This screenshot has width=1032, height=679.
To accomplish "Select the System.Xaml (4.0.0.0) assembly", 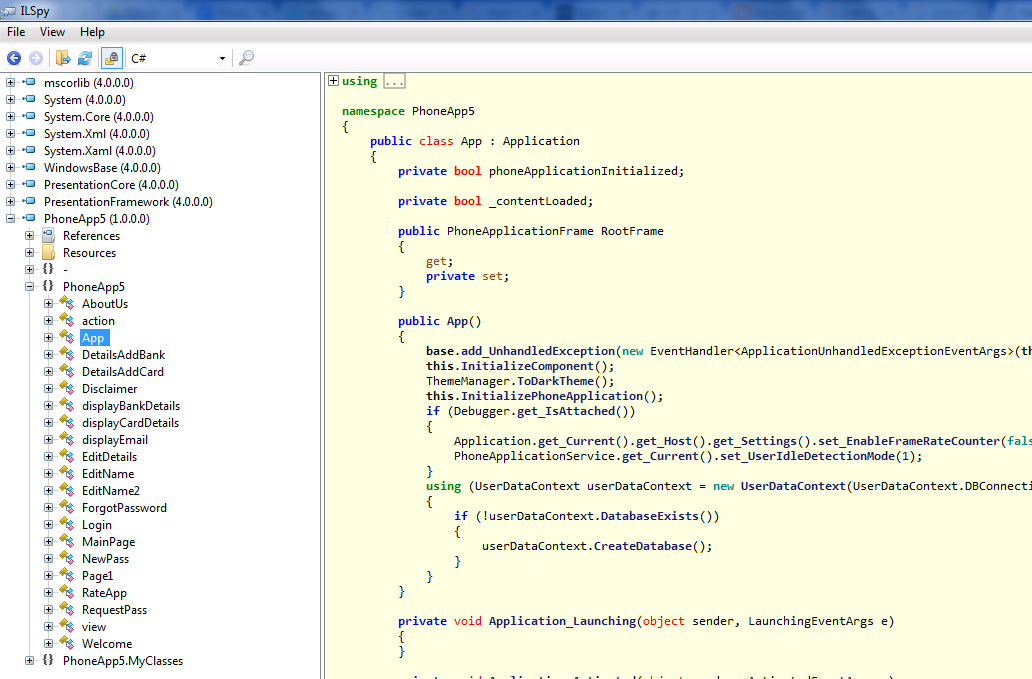I will [99, 151].
